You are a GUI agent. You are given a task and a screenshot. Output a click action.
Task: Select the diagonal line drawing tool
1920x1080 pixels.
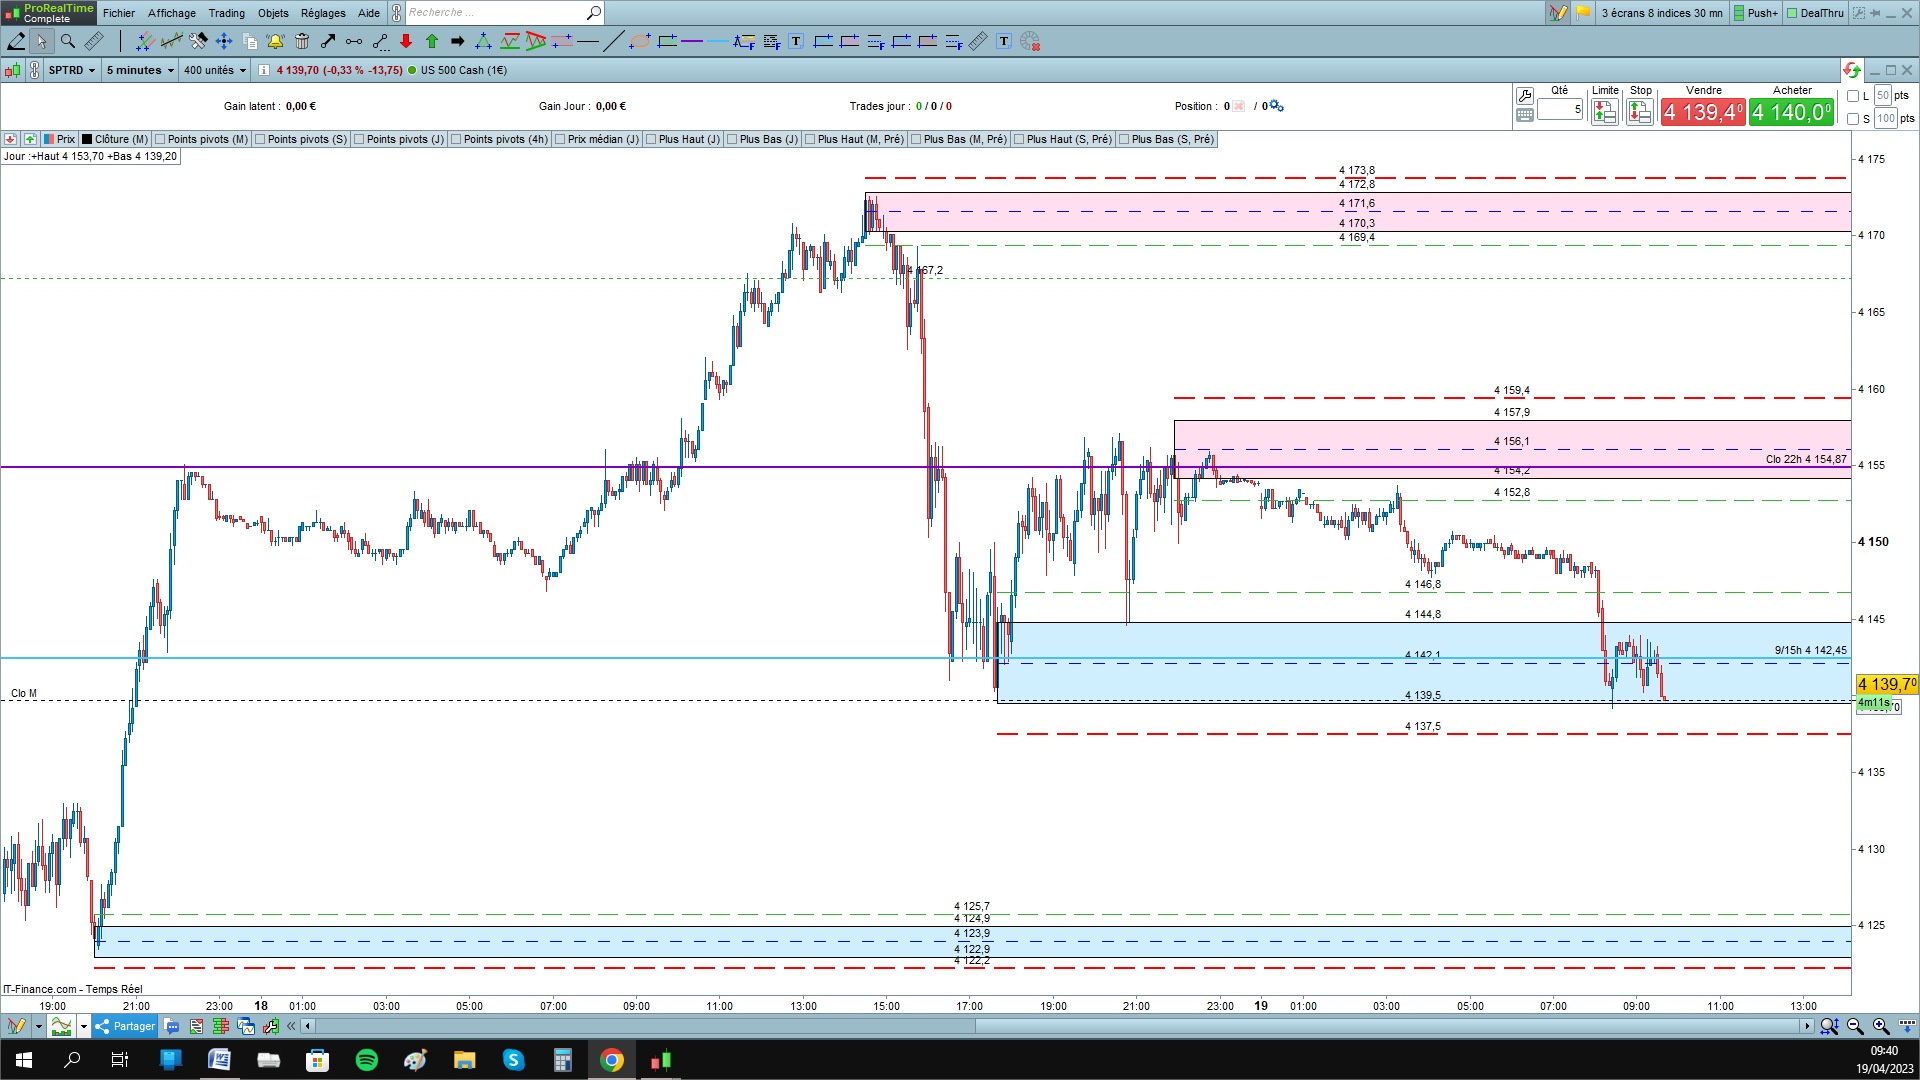613,41
